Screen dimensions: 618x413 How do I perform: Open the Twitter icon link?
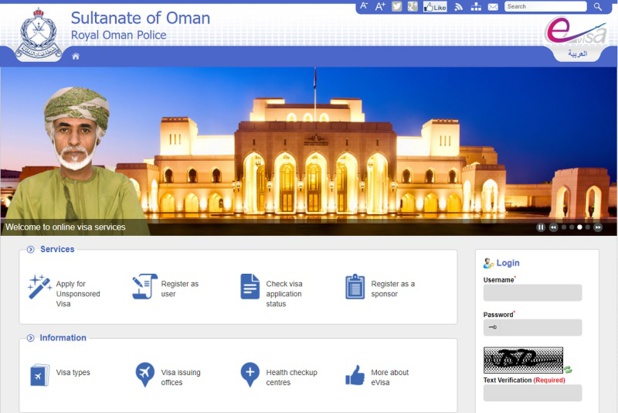397,7
